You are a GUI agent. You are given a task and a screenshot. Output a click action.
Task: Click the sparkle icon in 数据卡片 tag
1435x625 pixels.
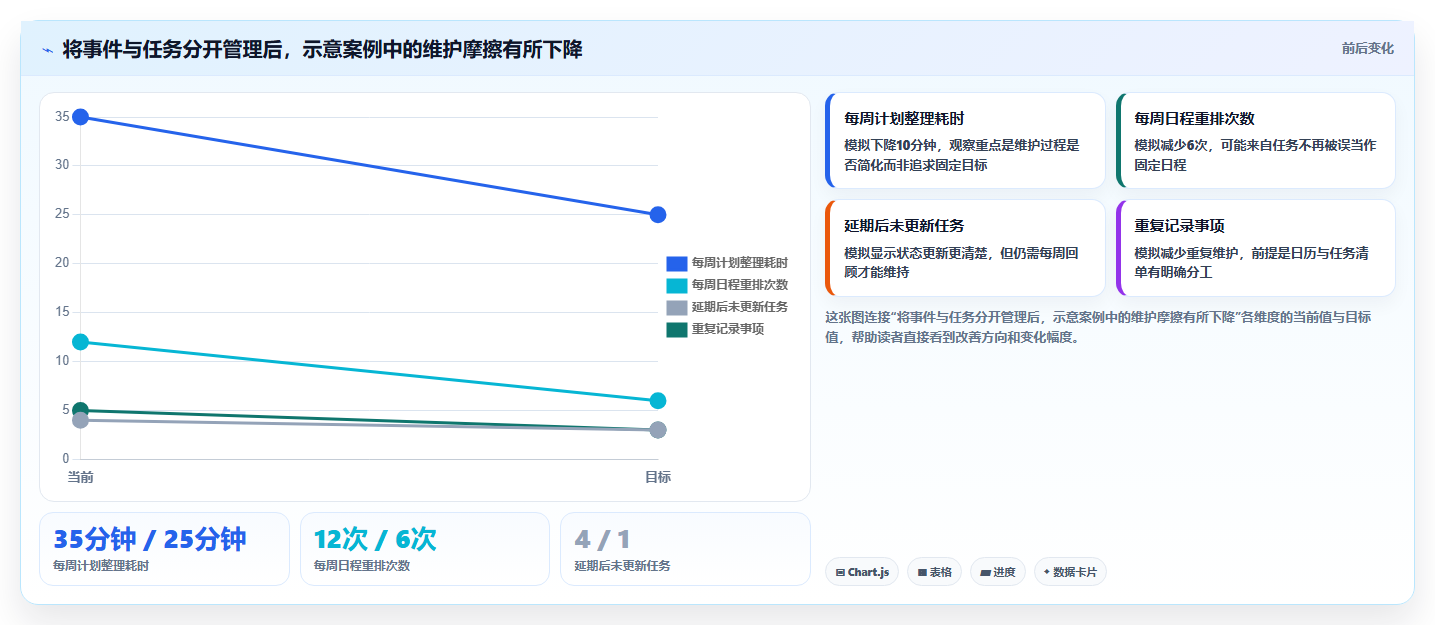coord(1047,572)
